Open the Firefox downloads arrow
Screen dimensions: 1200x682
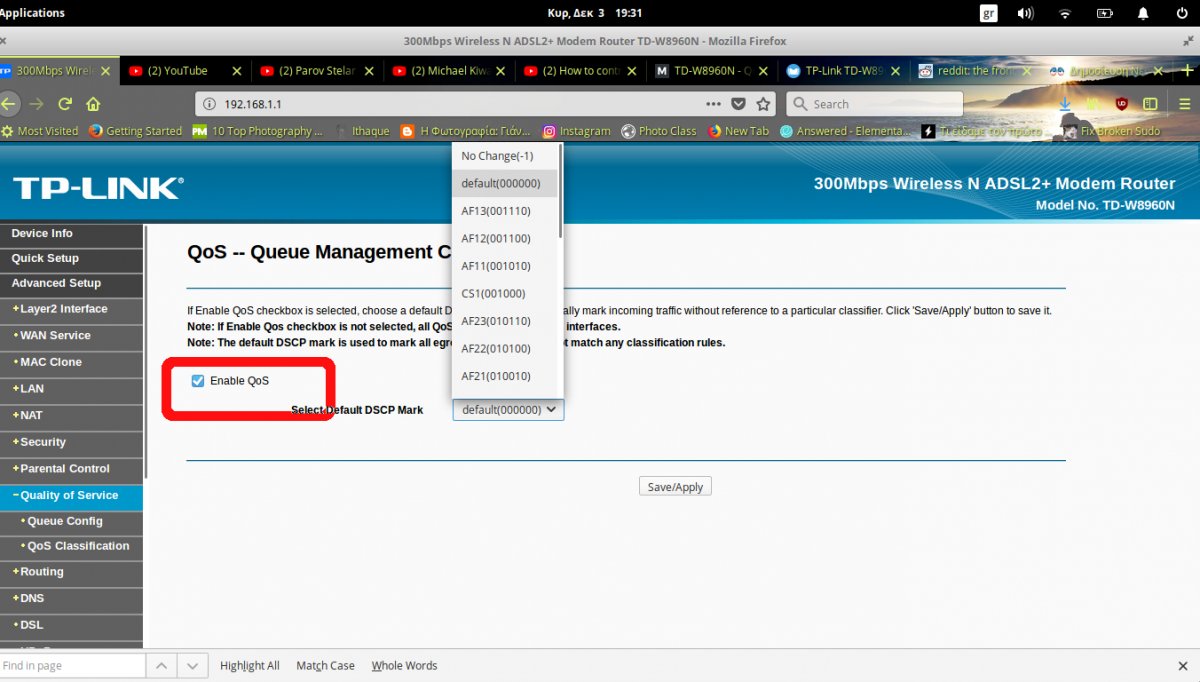[1065, 104]
